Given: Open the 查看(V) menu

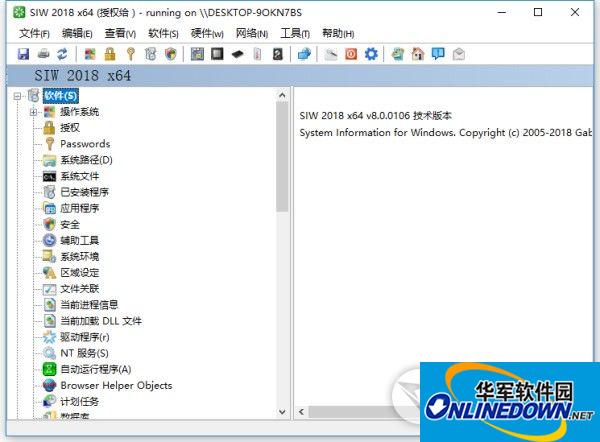Looking at the screenshot, I should tap(120, 33).
